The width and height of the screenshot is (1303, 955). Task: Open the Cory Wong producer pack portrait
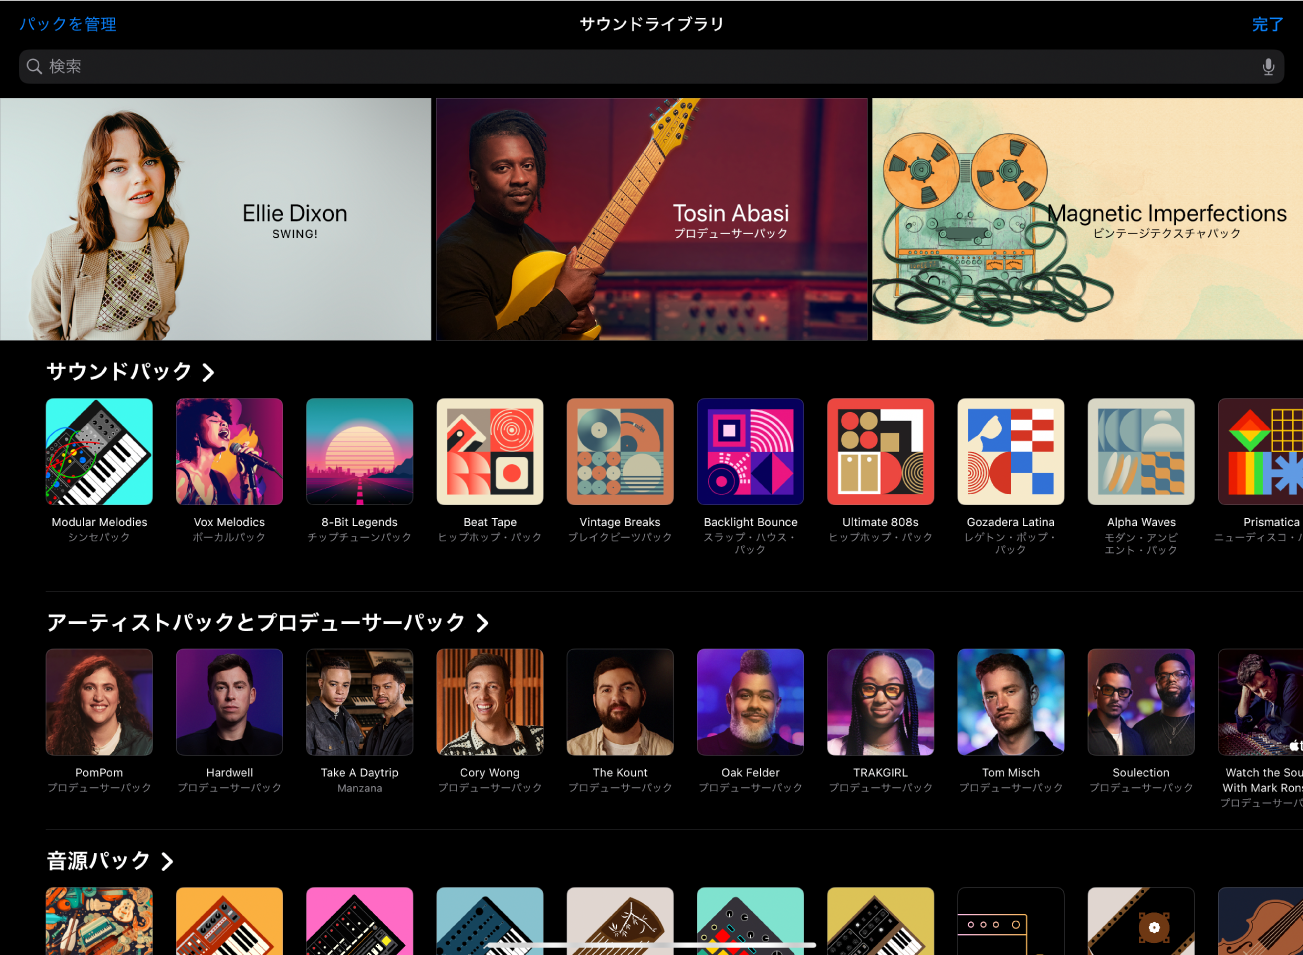click(490, 702)
